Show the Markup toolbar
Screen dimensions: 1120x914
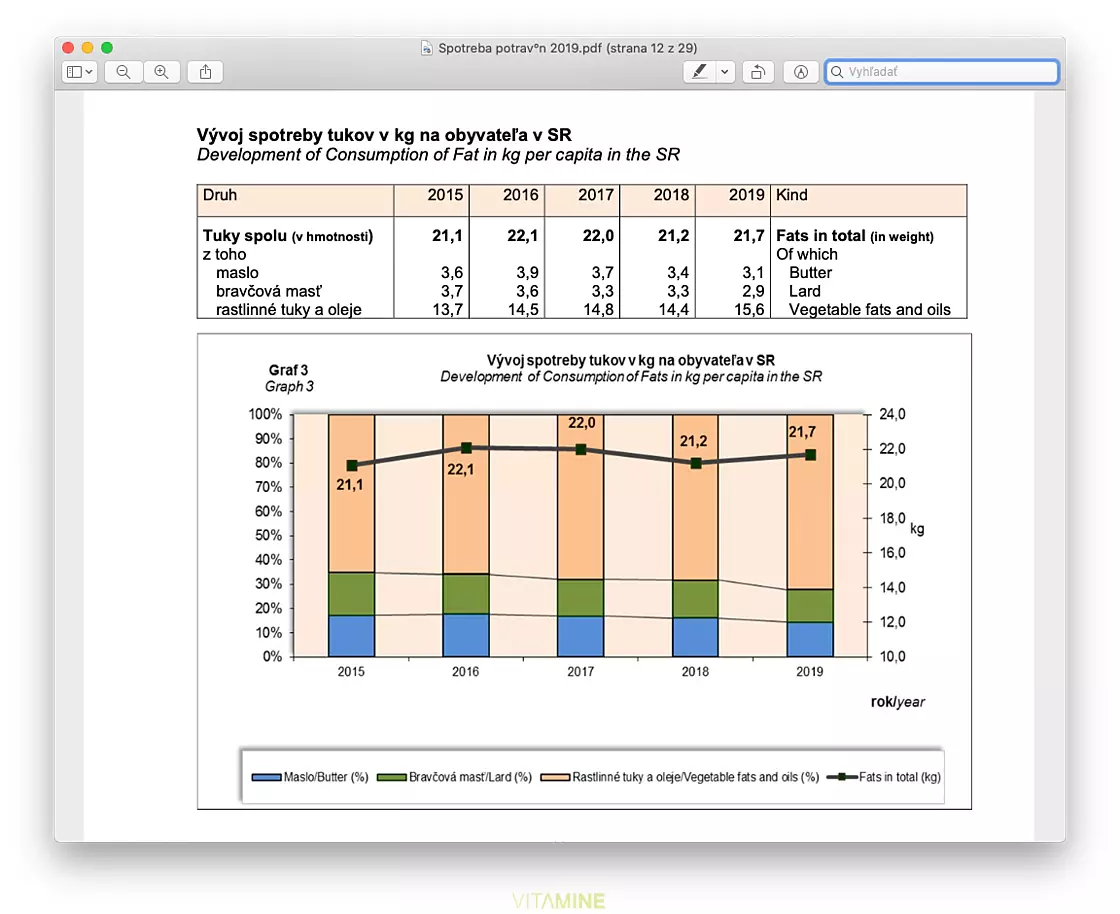[x=801, y=72]
